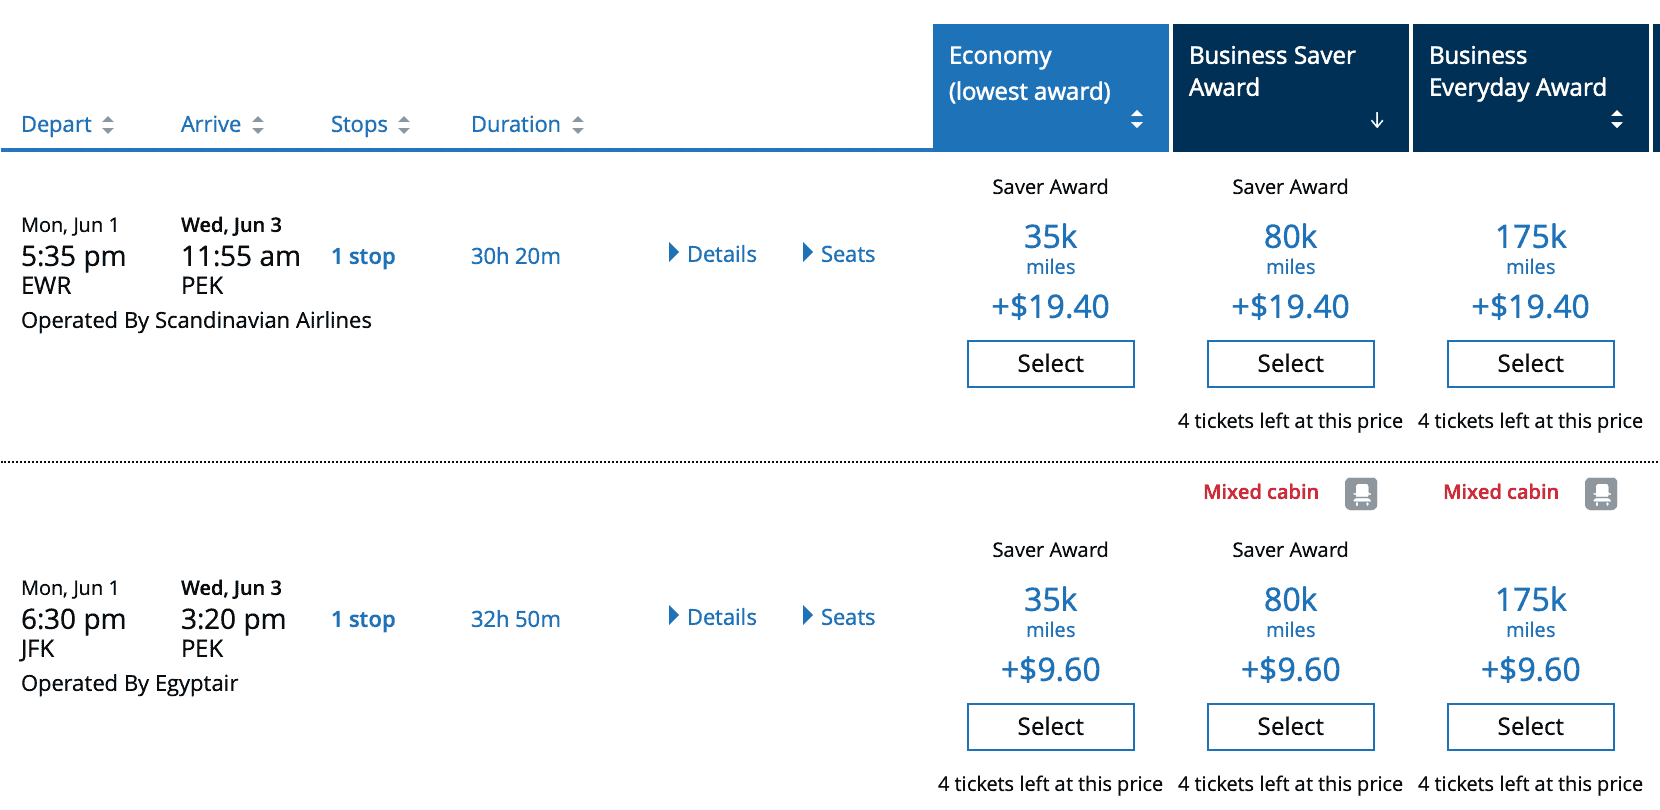The height and width of the screenshot is (810, 1660).
Task: Expand Details for the EWR flight
Action: 712,254
